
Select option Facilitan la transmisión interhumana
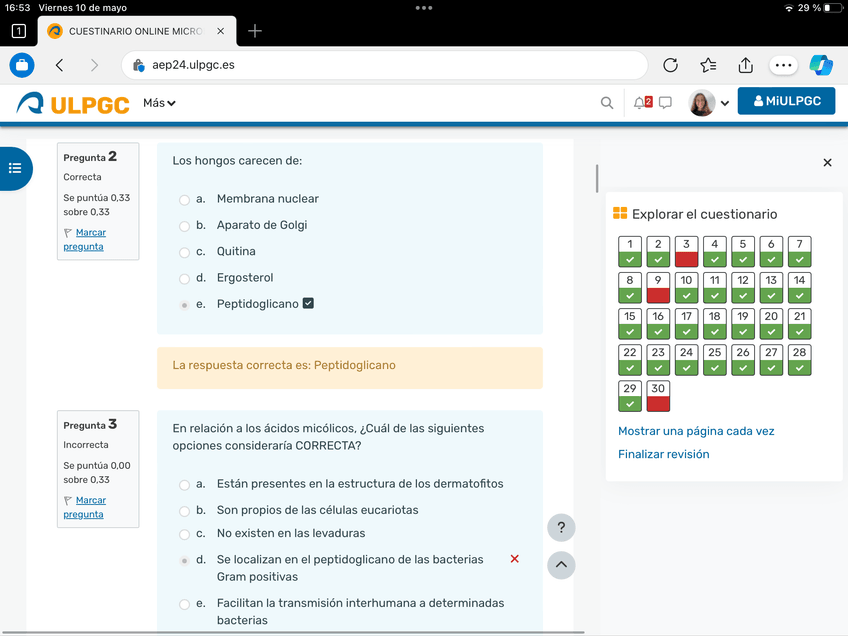pos(184,604)
